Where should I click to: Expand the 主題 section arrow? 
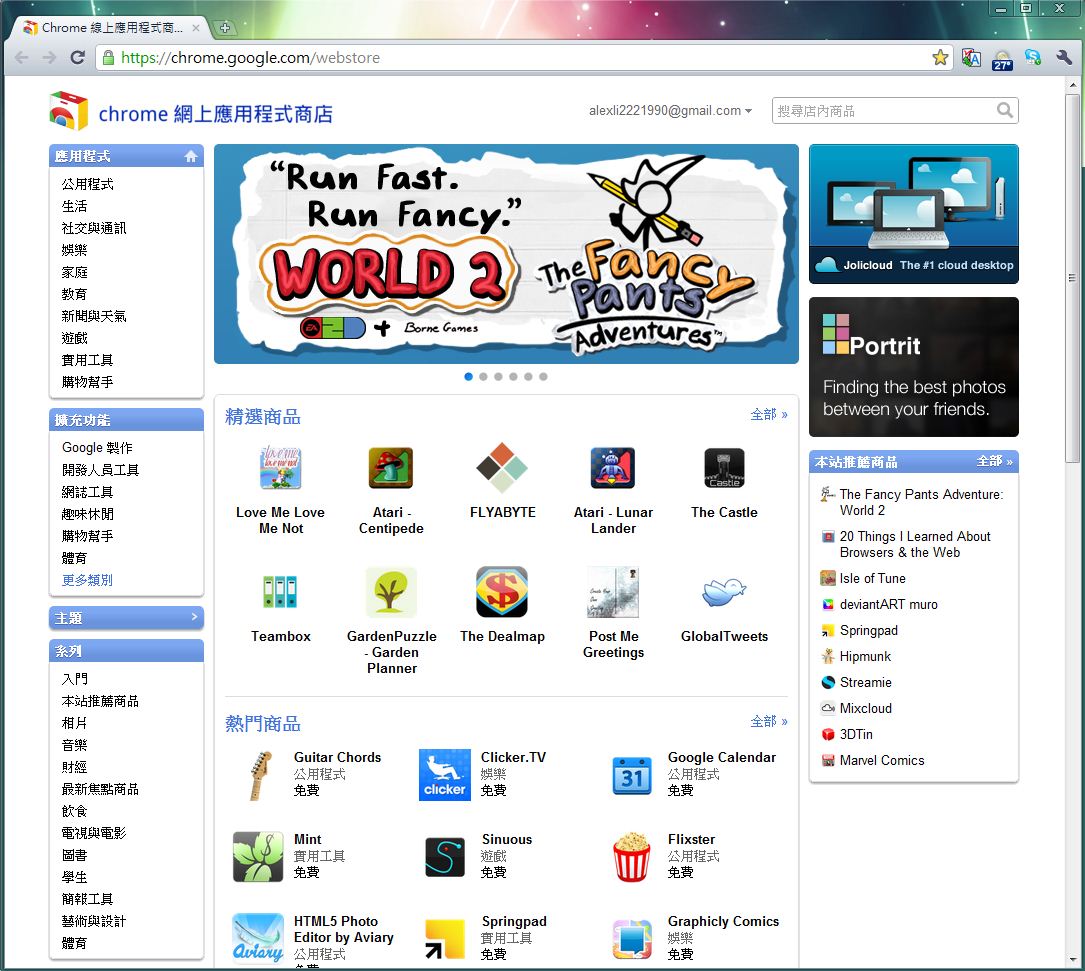[x=194, y=618]
